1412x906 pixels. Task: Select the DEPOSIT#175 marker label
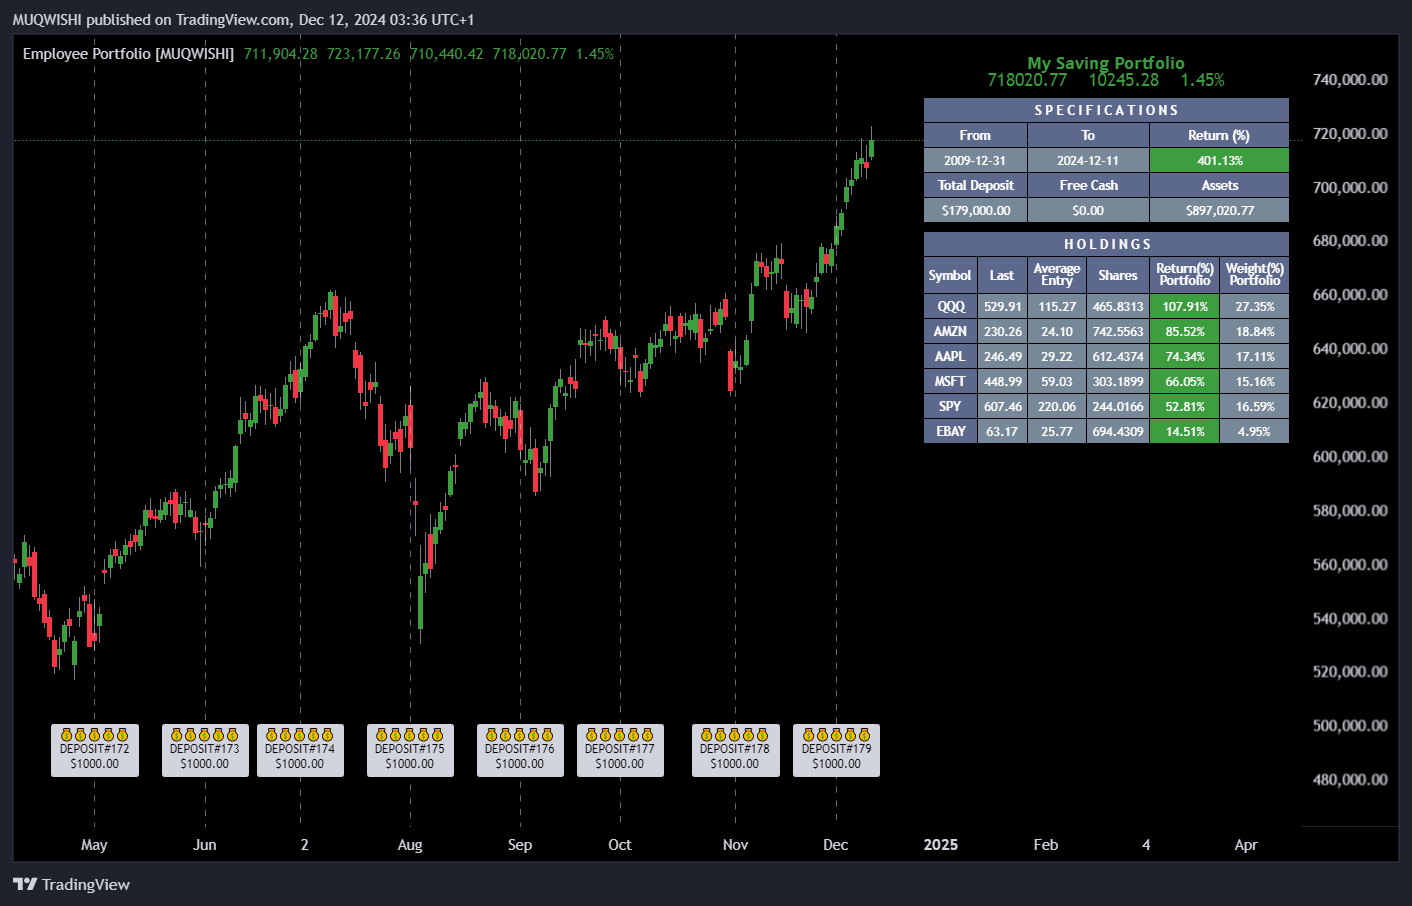pos(410,750)
